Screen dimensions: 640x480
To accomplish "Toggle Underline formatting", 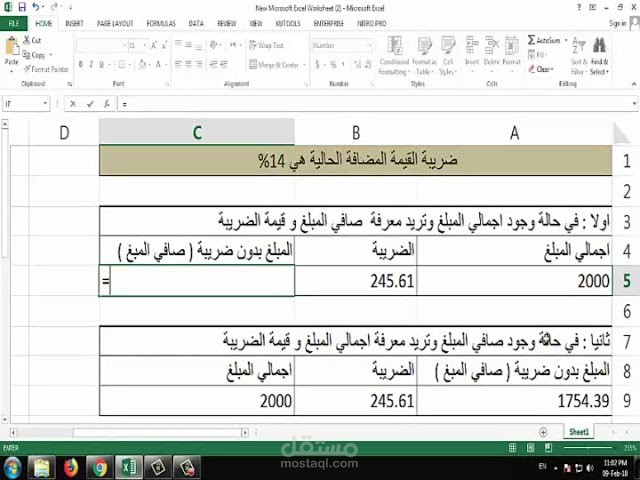I will [x=101, y=64].
